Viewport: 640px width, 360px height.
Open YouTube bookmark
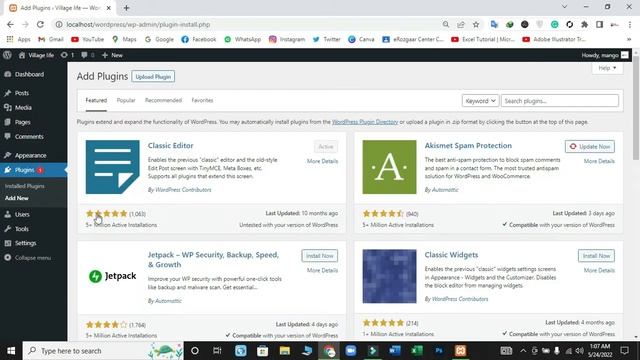(87, 40)
